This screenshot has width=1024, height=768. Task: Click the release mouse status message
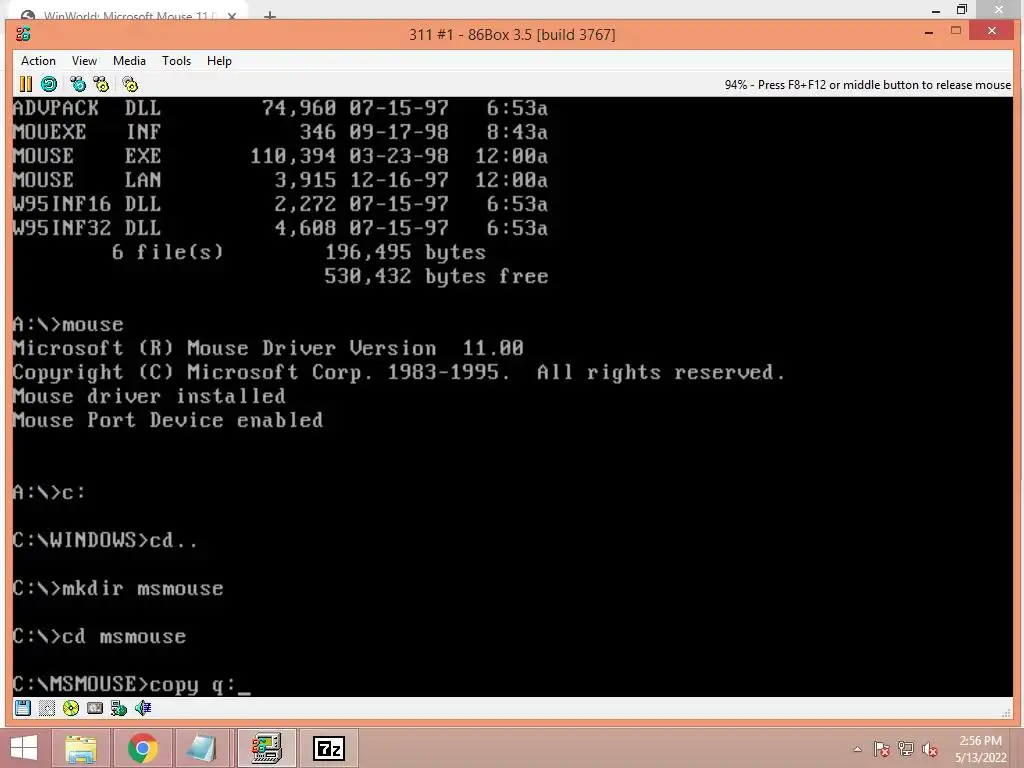click(867, 85)
